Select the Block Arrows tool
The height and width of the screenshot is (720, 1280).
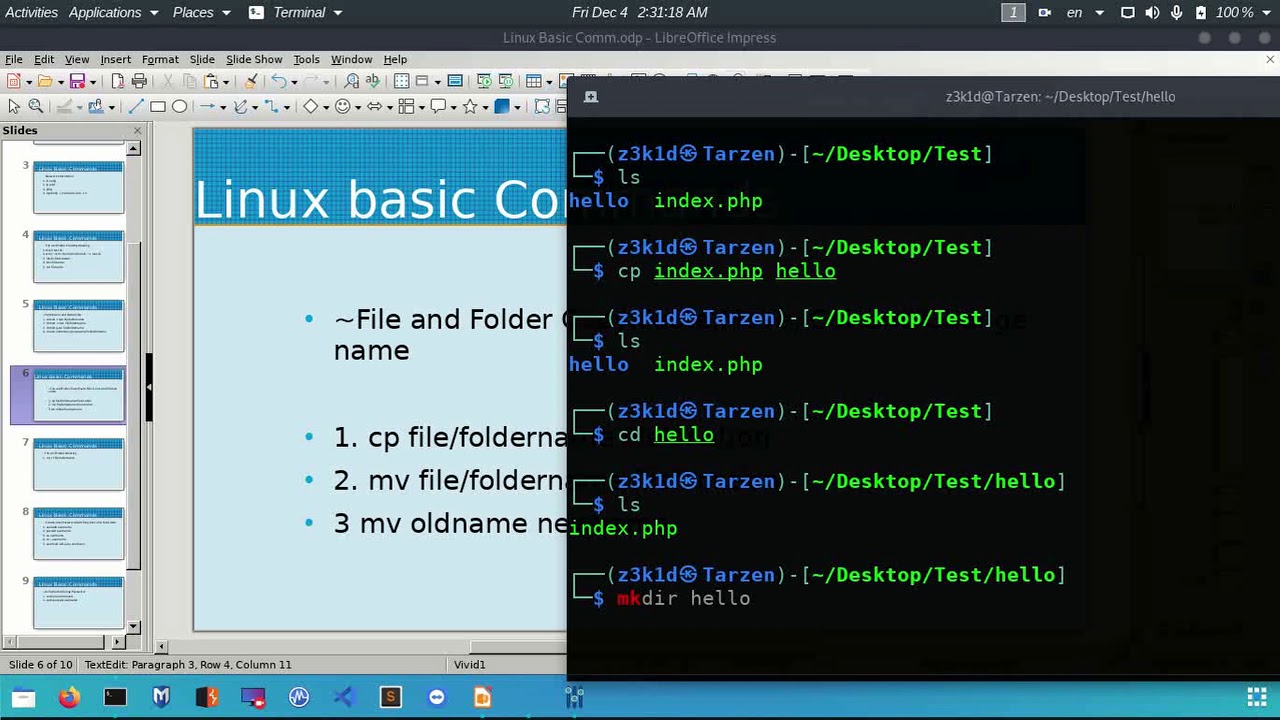click(375, 106)
